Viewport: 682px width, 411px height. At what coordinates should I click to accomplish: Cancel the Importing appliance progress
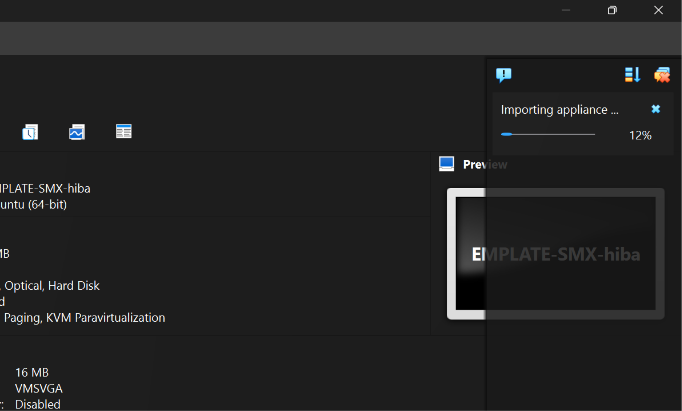655,109
